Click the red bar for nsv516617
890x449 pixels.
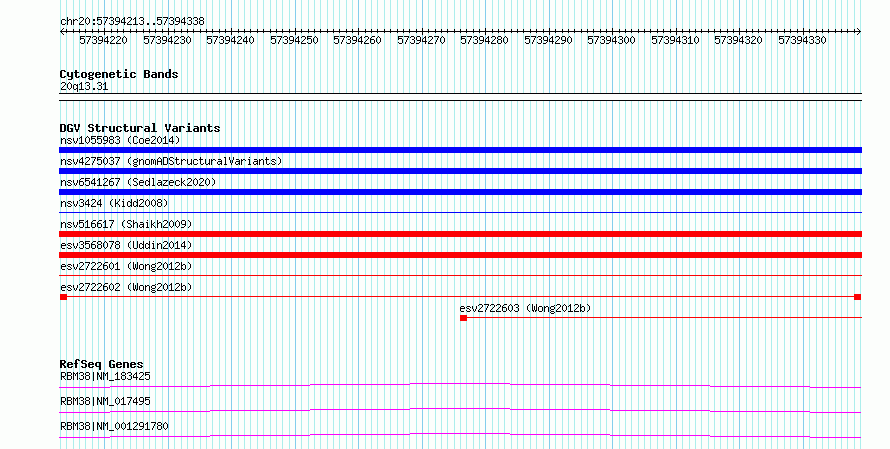point(460,234)
